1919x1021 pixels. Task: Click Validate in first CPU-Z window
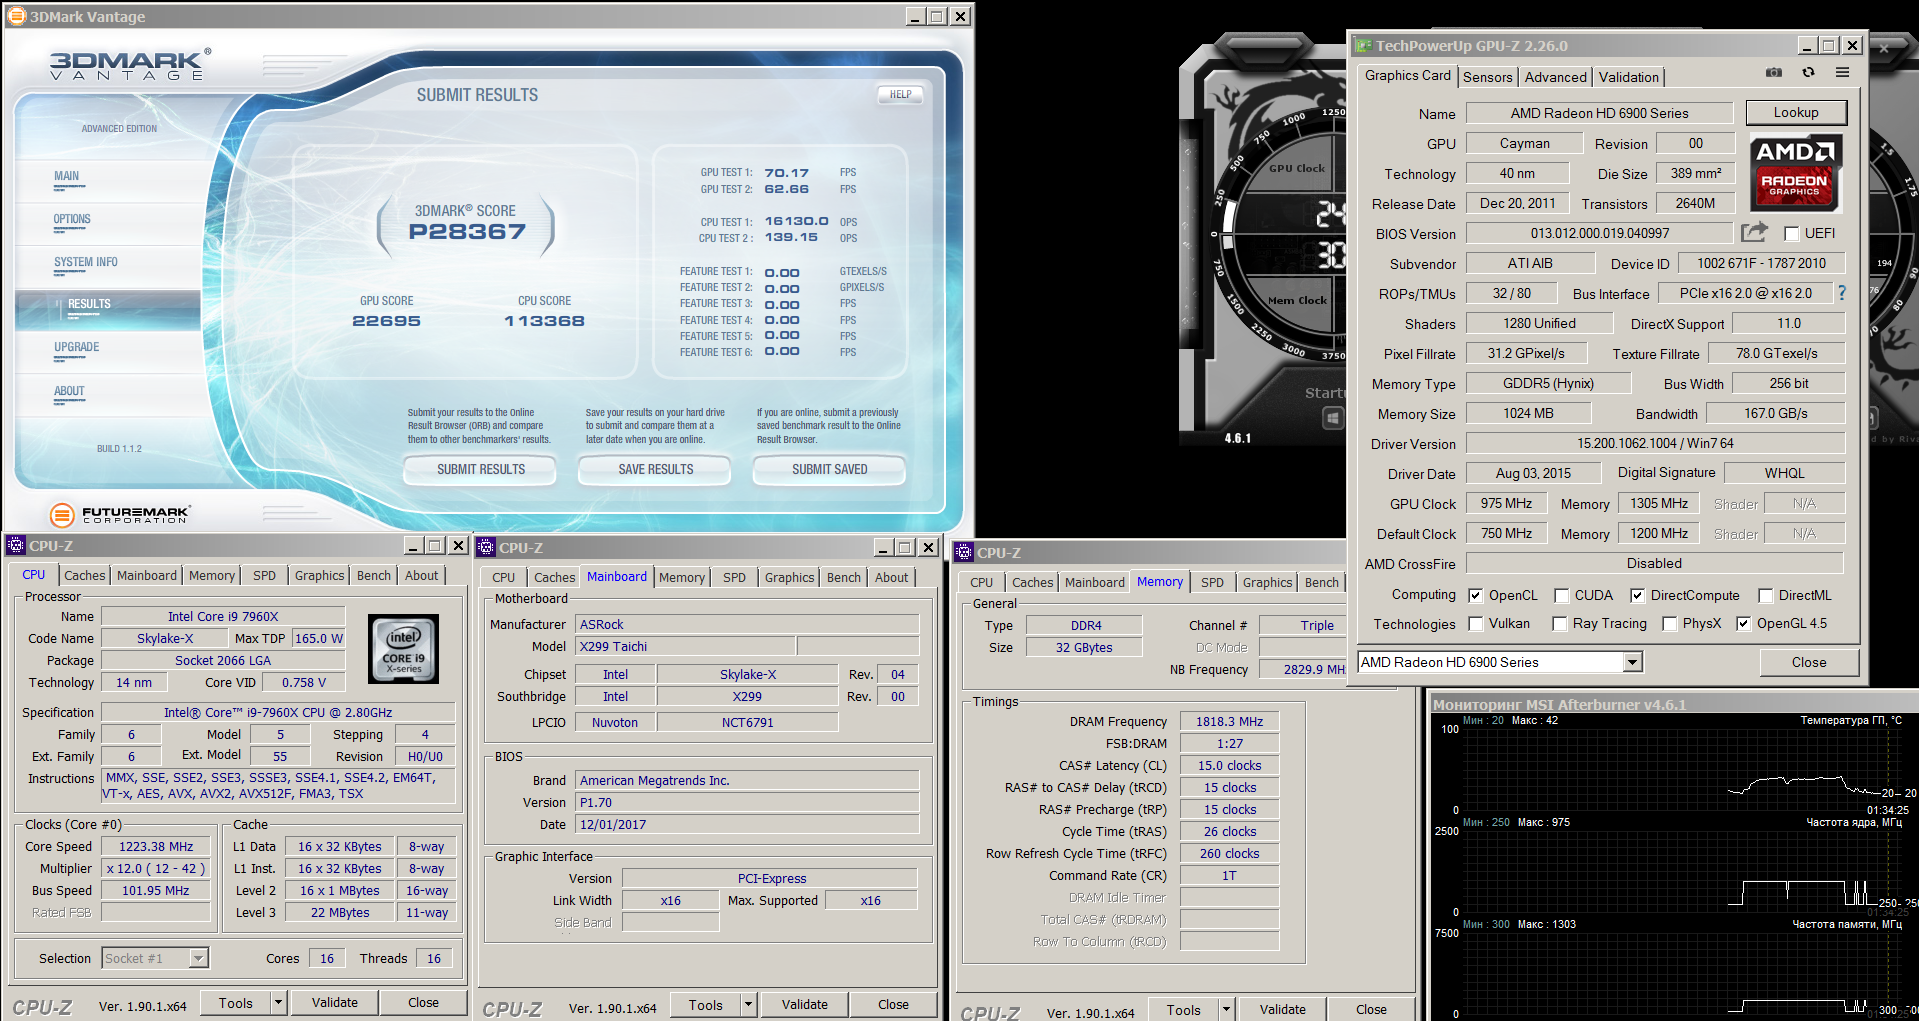pyautogui.click(x=334, y=1003)
